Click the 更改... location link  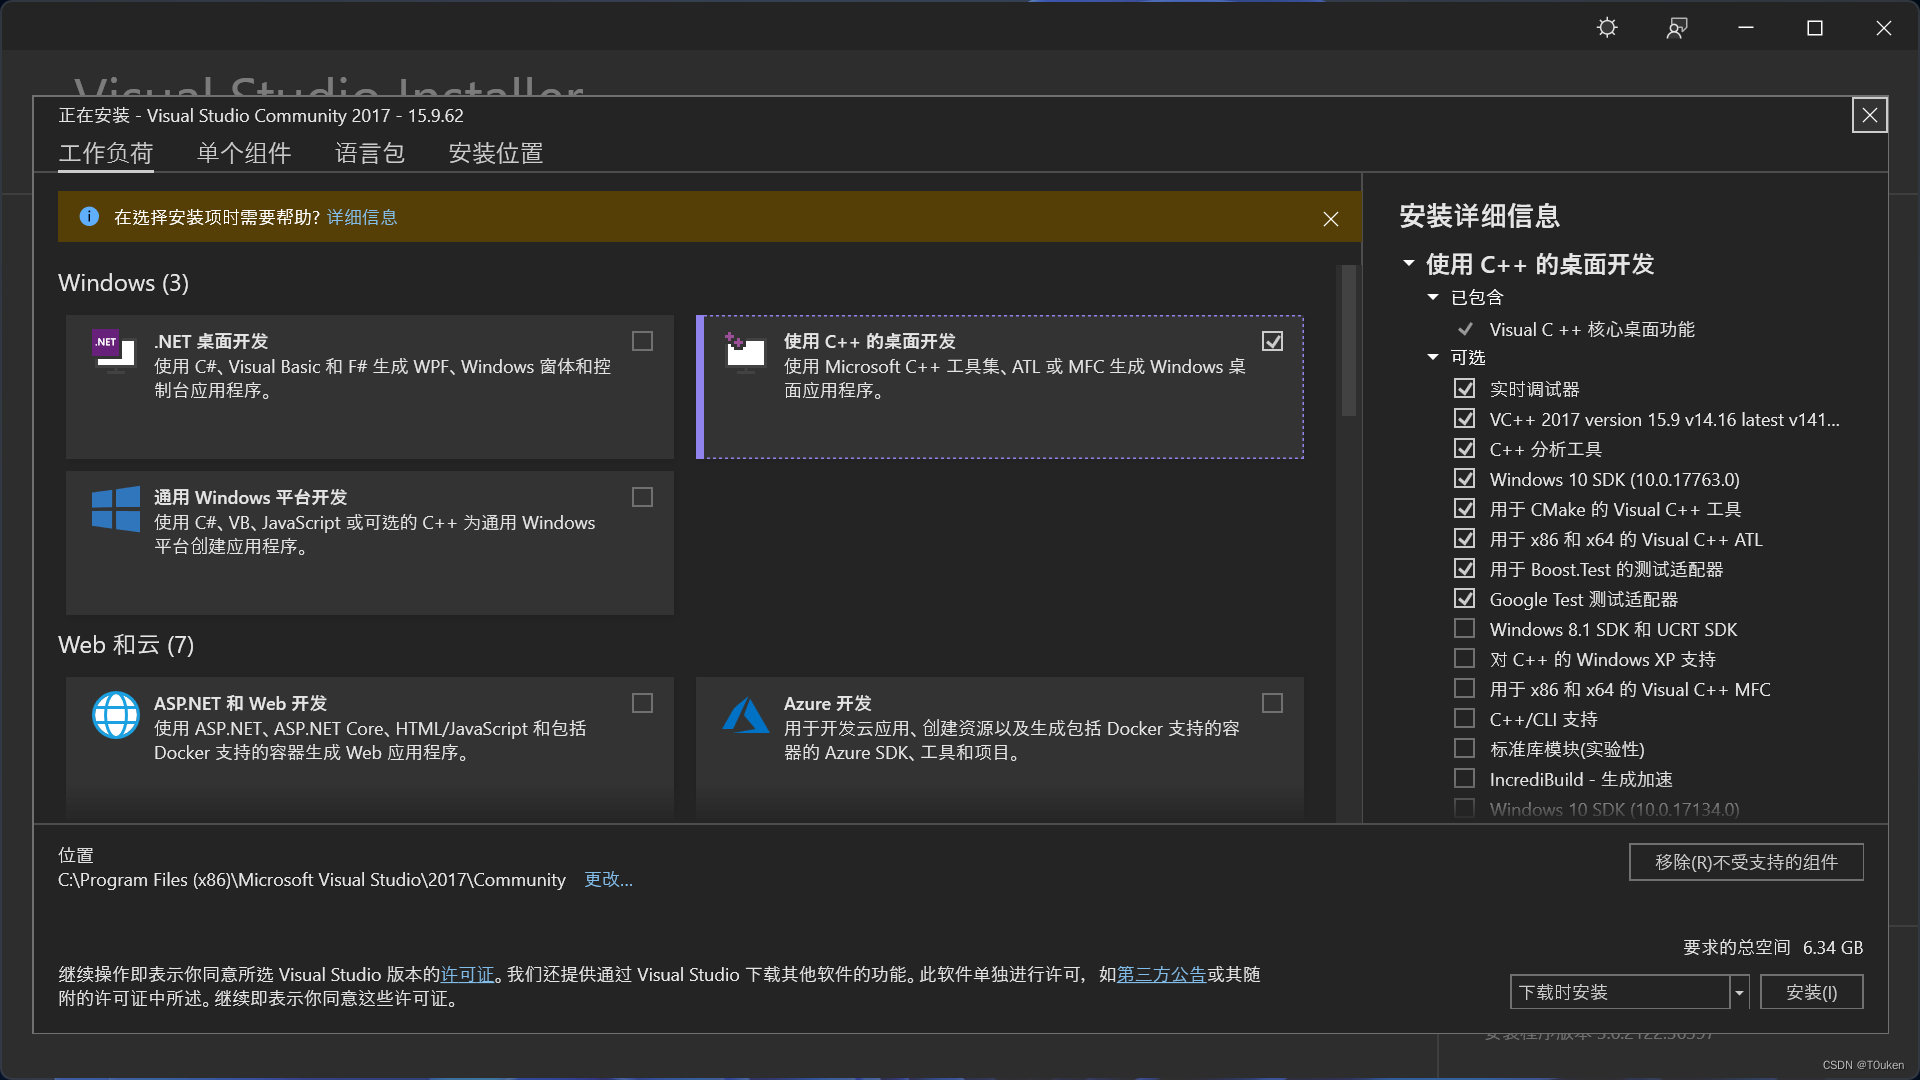[x=608, y=879]
